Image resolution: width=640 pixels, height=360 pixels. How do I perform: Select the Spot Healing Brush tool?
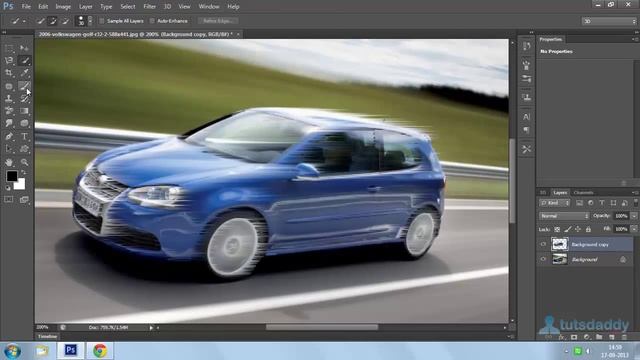click(9, 86)
